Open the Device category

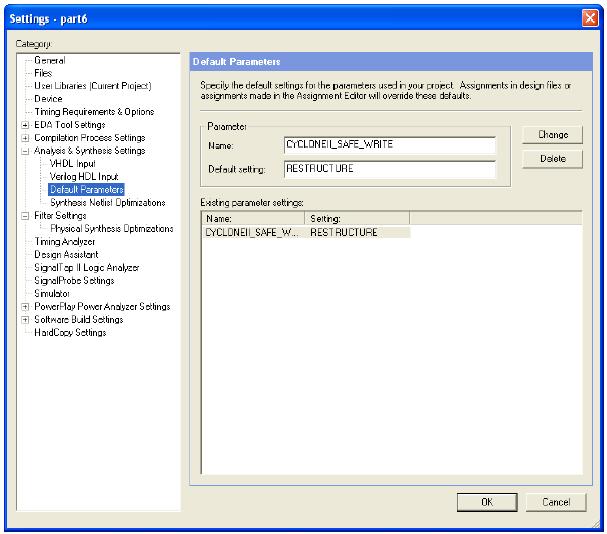(x=48, y=99)
